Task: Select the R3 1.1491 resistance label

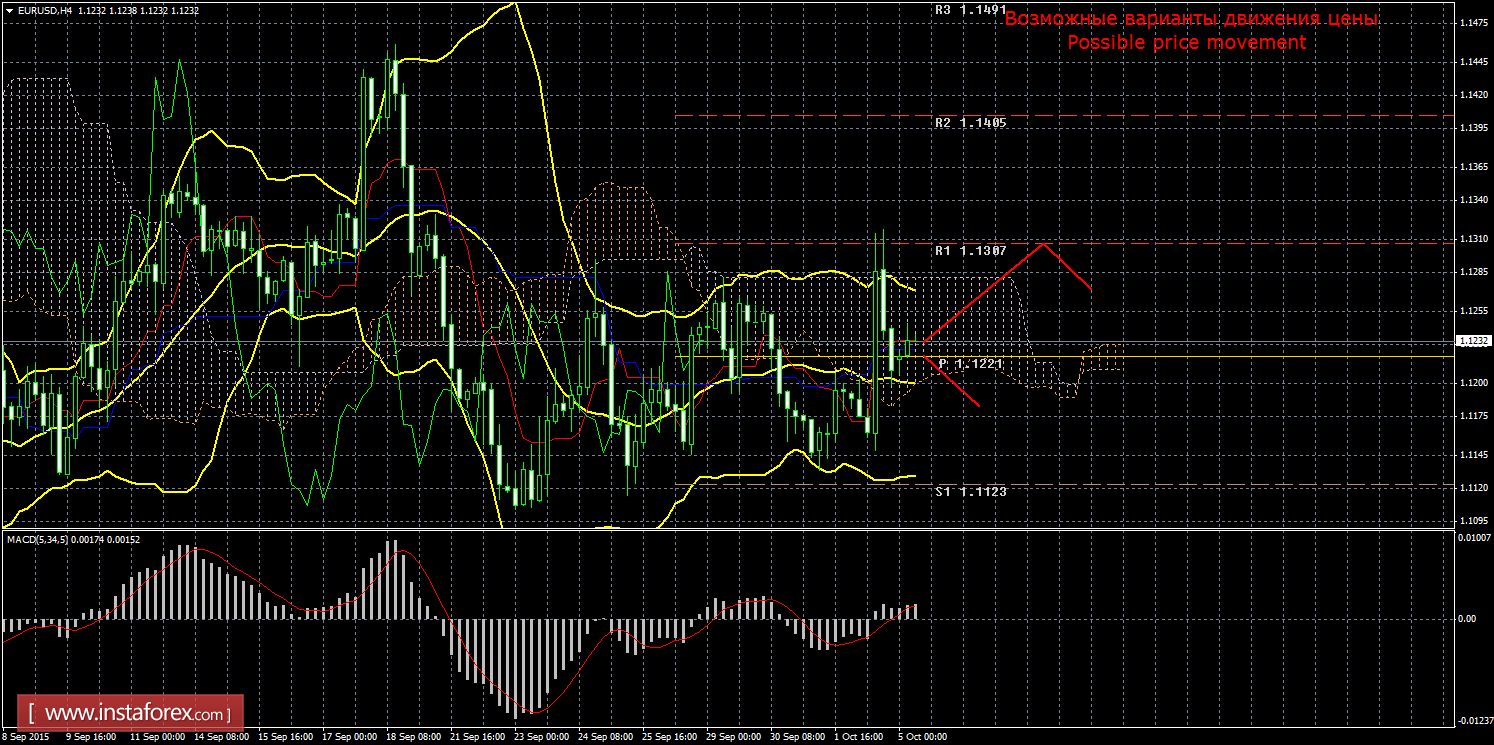Action: coord(970,9)
